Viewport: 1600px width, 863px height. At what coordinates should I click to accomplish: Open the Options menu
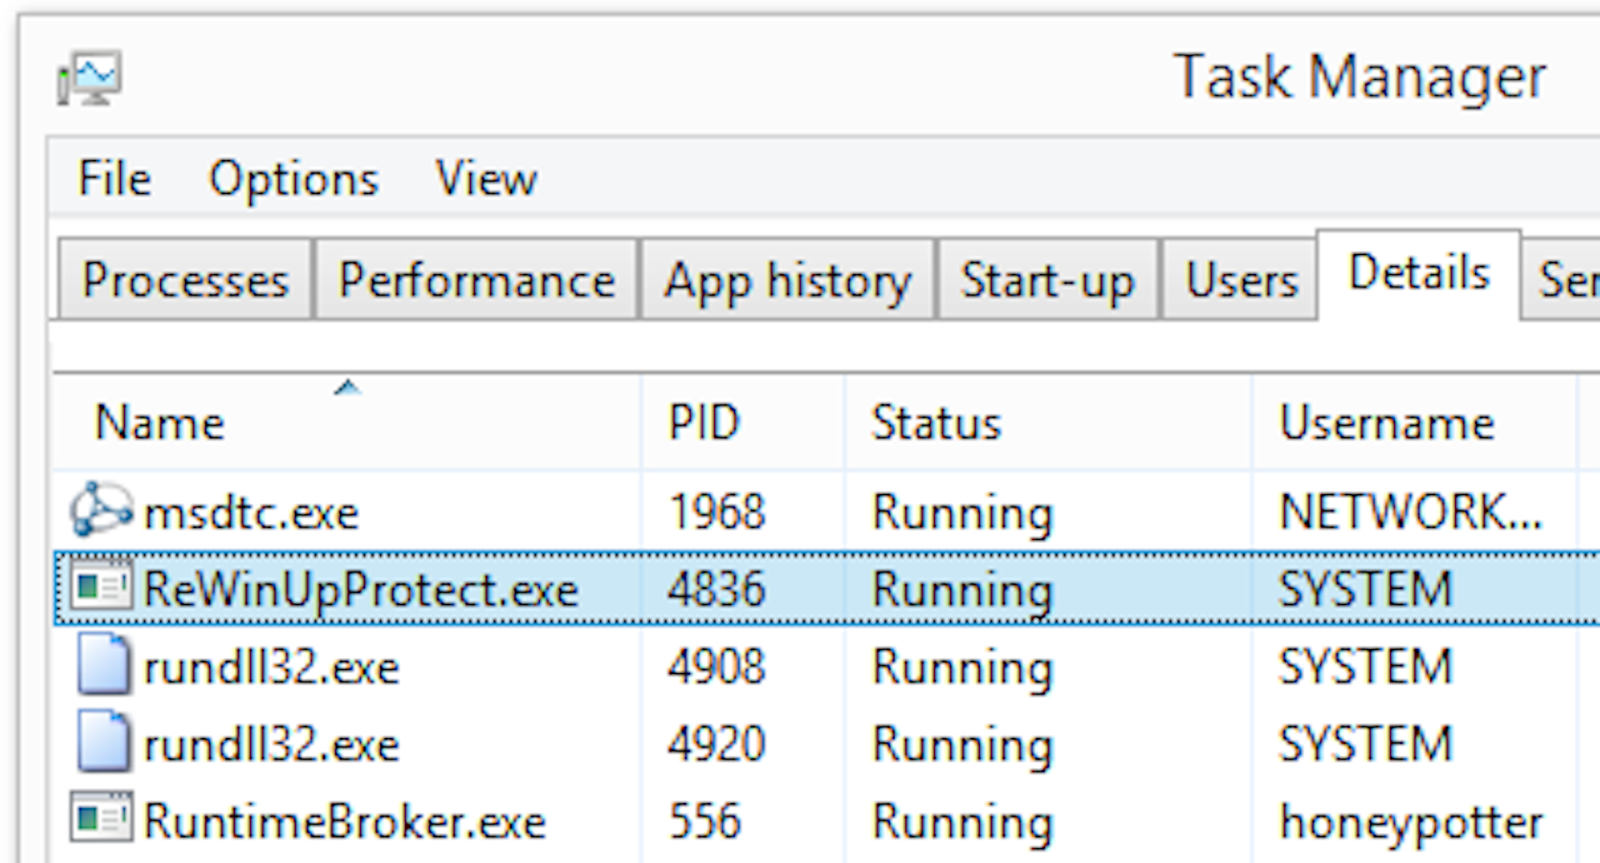click(293, 180)
